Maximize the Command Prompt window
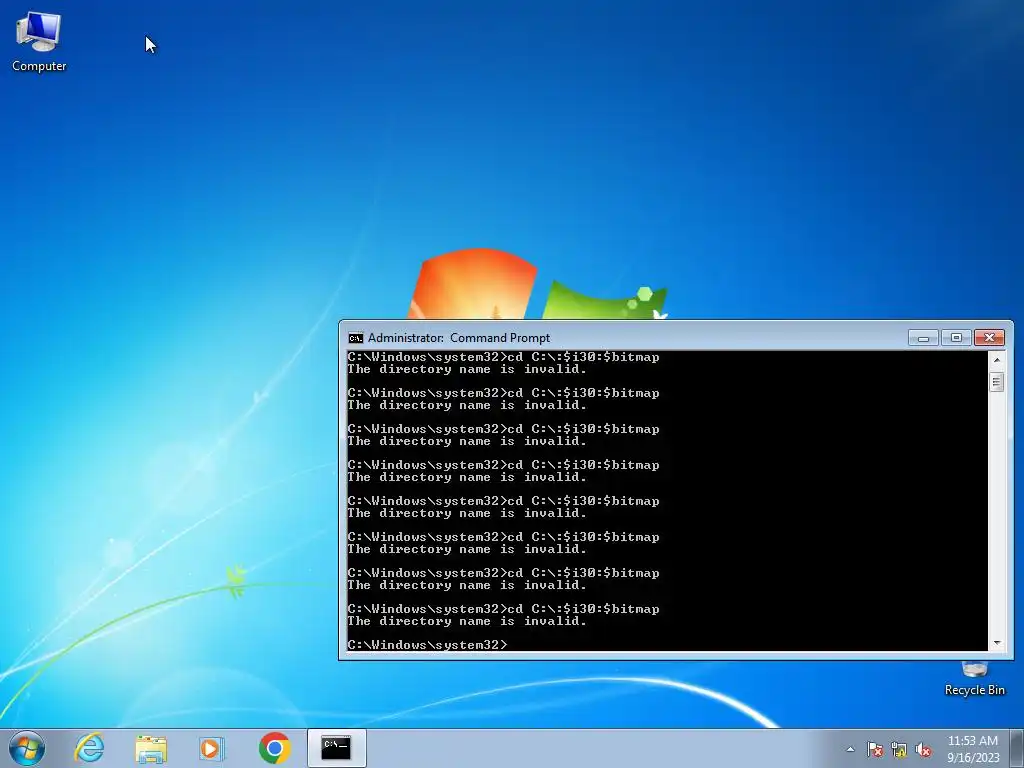Viewport: 1024px width, 768px height. pyautogui.click(x=956, y=338)
